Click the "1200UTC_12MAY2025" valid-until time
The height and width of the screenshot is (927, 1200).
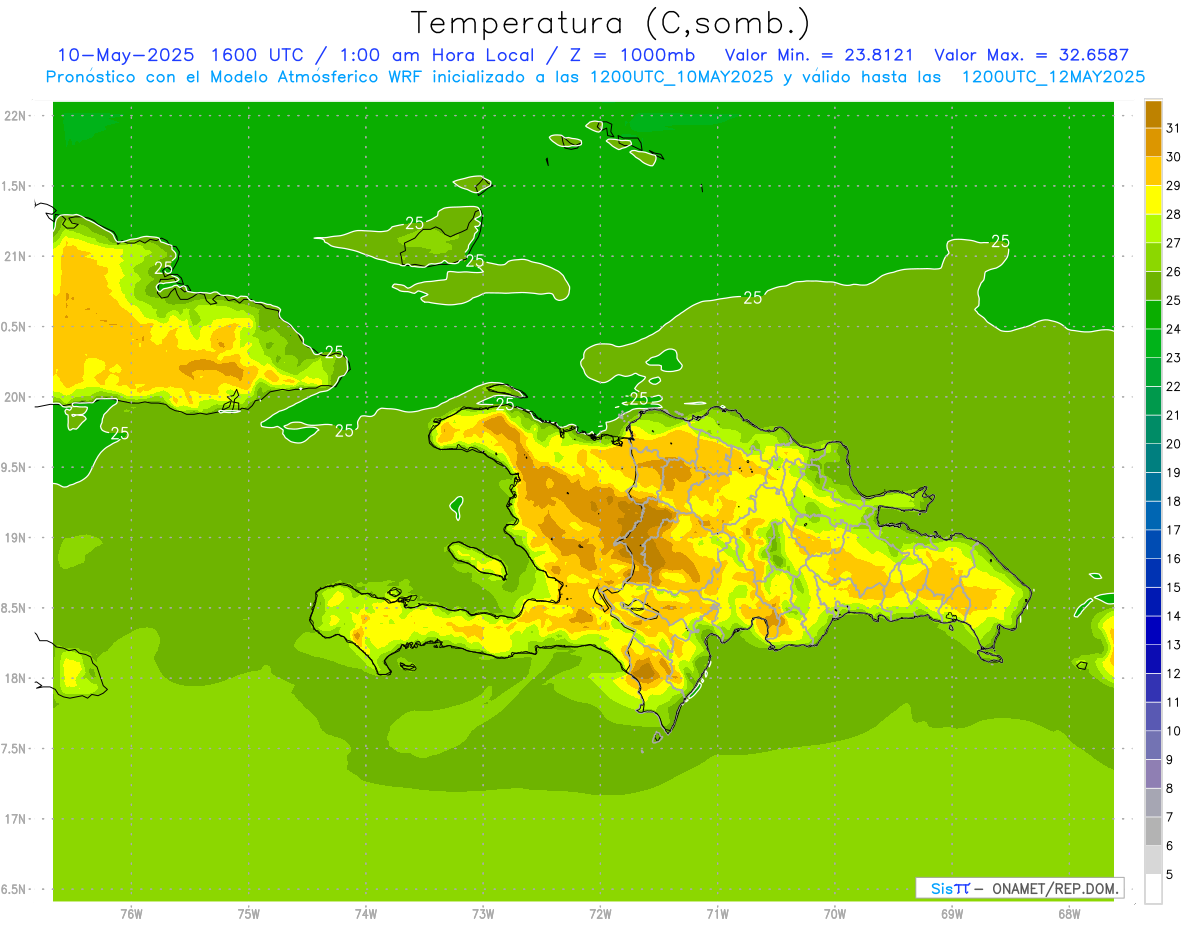(1053, 77)
